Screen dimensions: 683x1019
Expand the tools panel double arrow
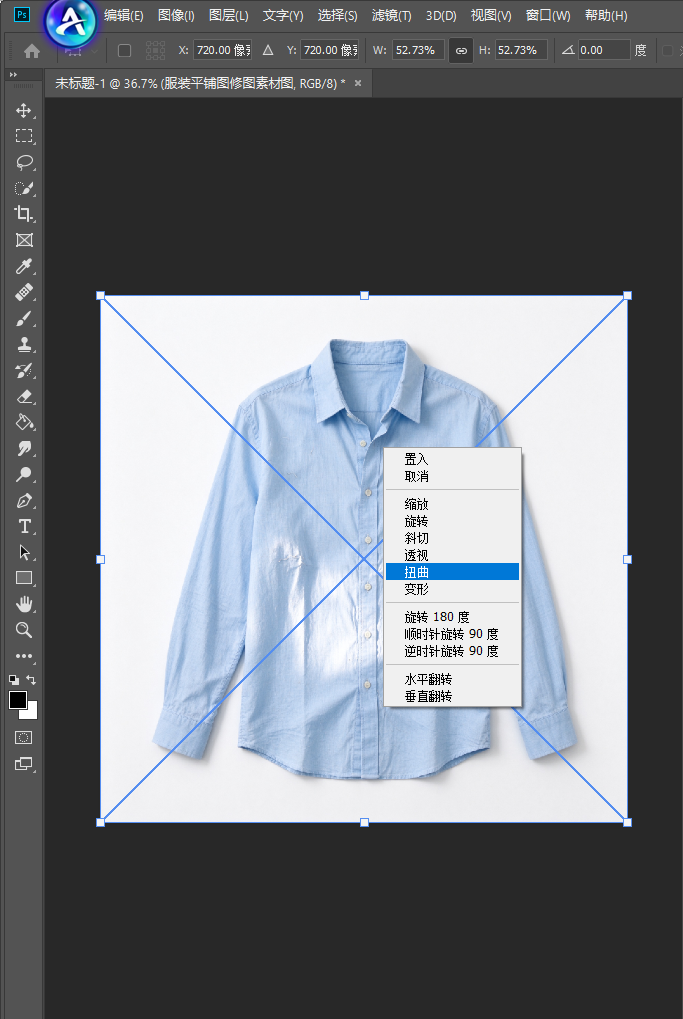13,75
